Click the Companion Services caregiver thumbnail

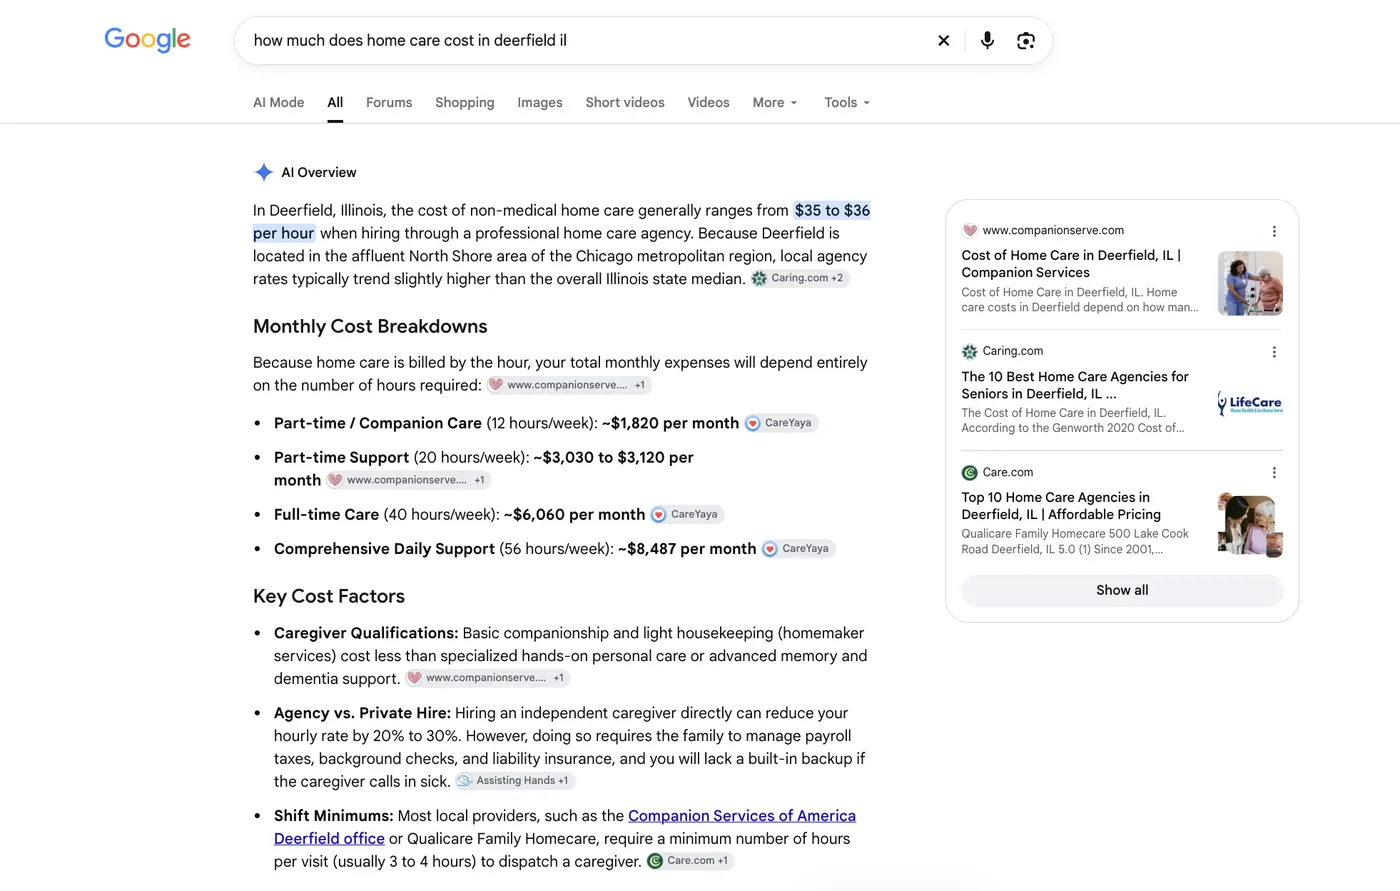1250,283
